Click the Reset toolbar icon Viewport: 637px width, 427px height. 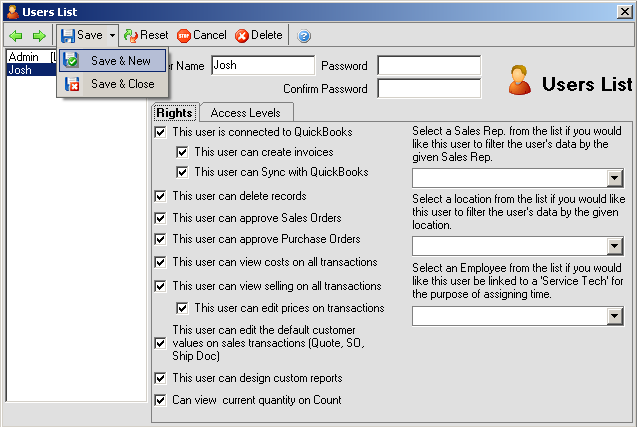pyautogui.click(x=130, y=35)
